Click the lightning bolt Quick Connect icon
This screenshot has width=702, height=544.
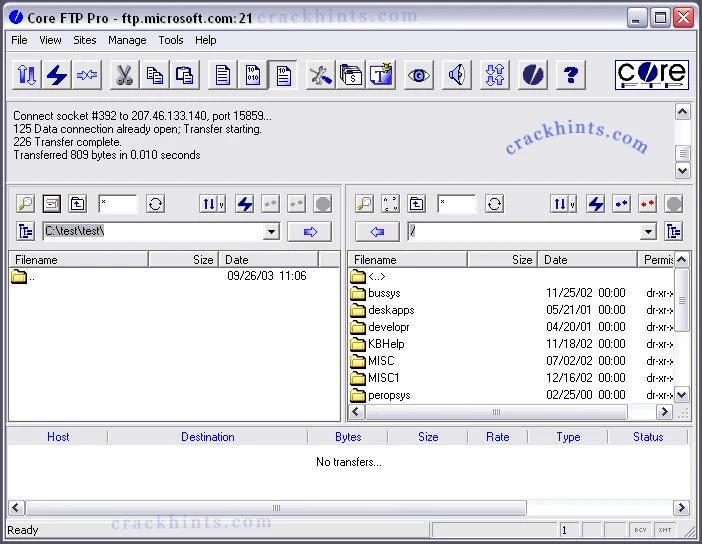coord(56,75)
